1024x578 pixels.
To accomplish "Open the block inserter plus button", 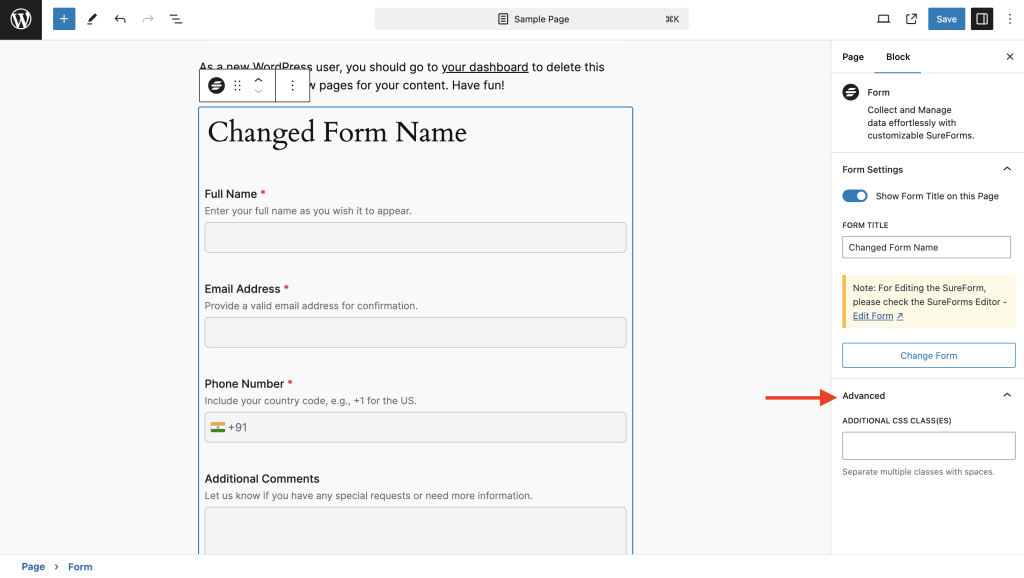I will point(64,19).
